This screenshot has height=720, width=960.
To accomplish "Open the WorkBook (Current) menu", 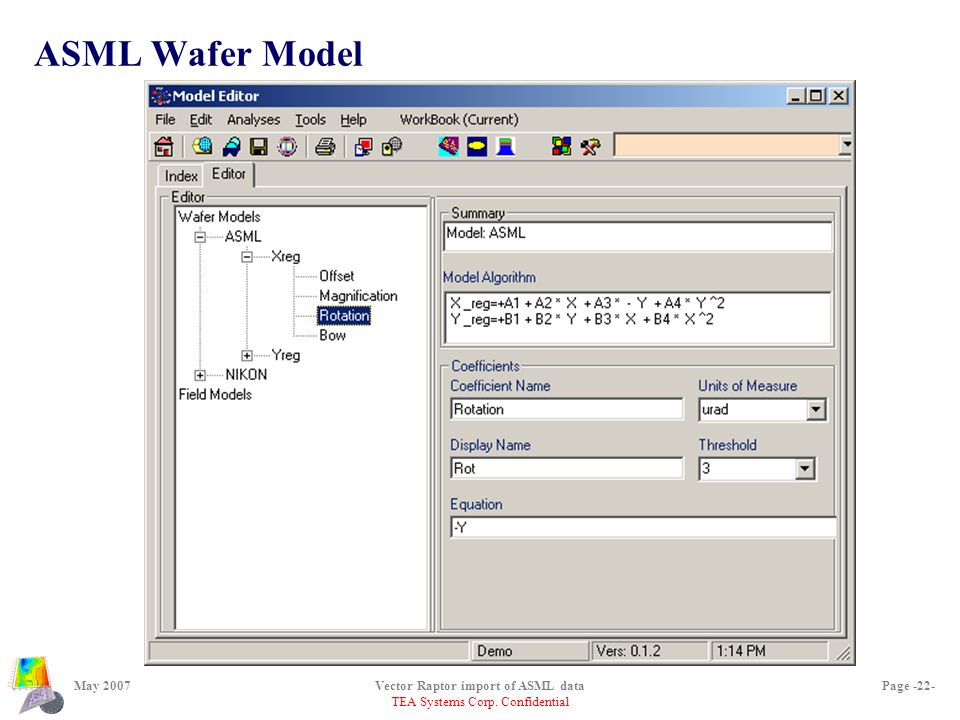I will click(x=459, y=119).
